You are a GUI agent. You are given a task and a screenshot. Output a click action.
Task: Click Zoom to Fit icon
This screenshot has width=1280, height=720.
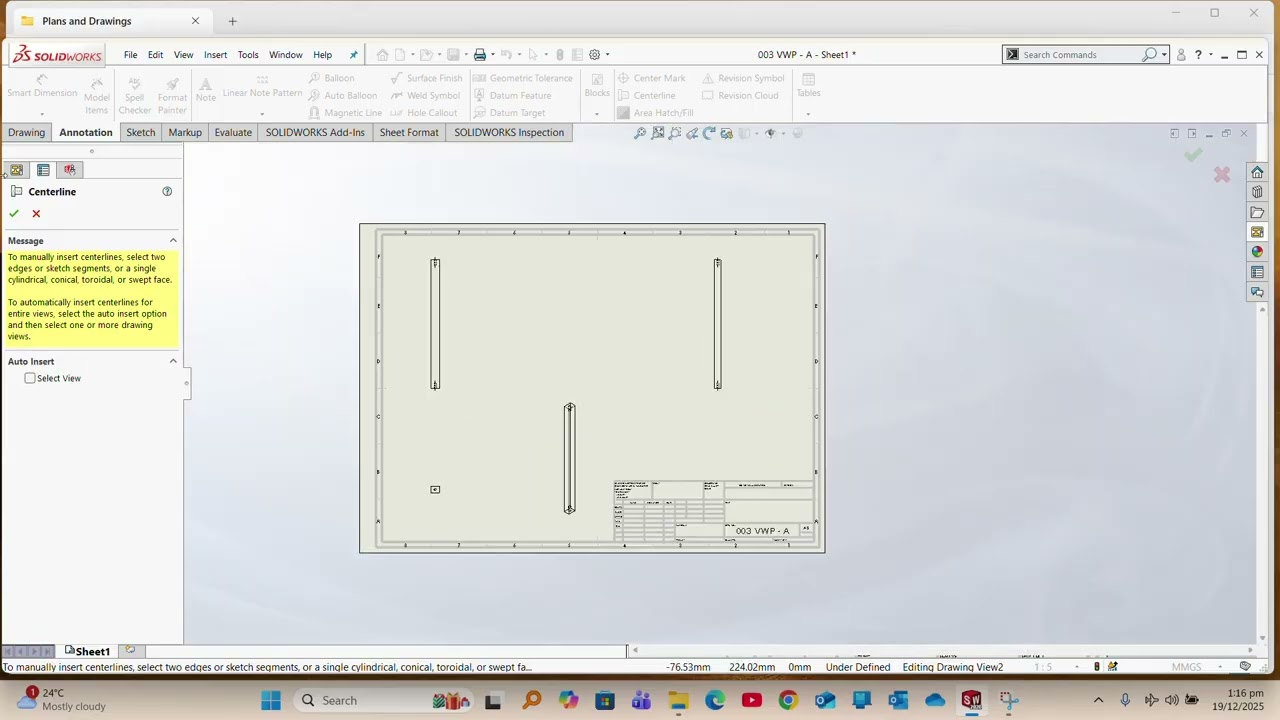pyautogui.click(x=640, y=133)
